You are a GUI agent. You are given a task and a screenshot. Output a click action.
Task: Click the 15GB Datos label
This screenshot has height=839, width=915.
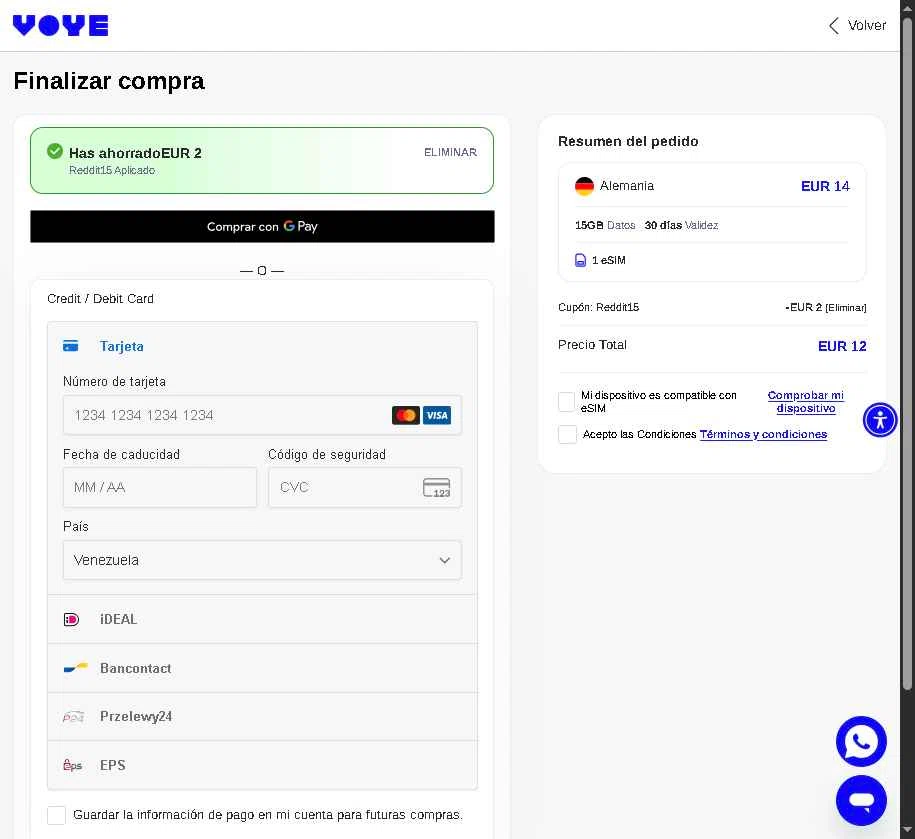[x=605, y=225]
